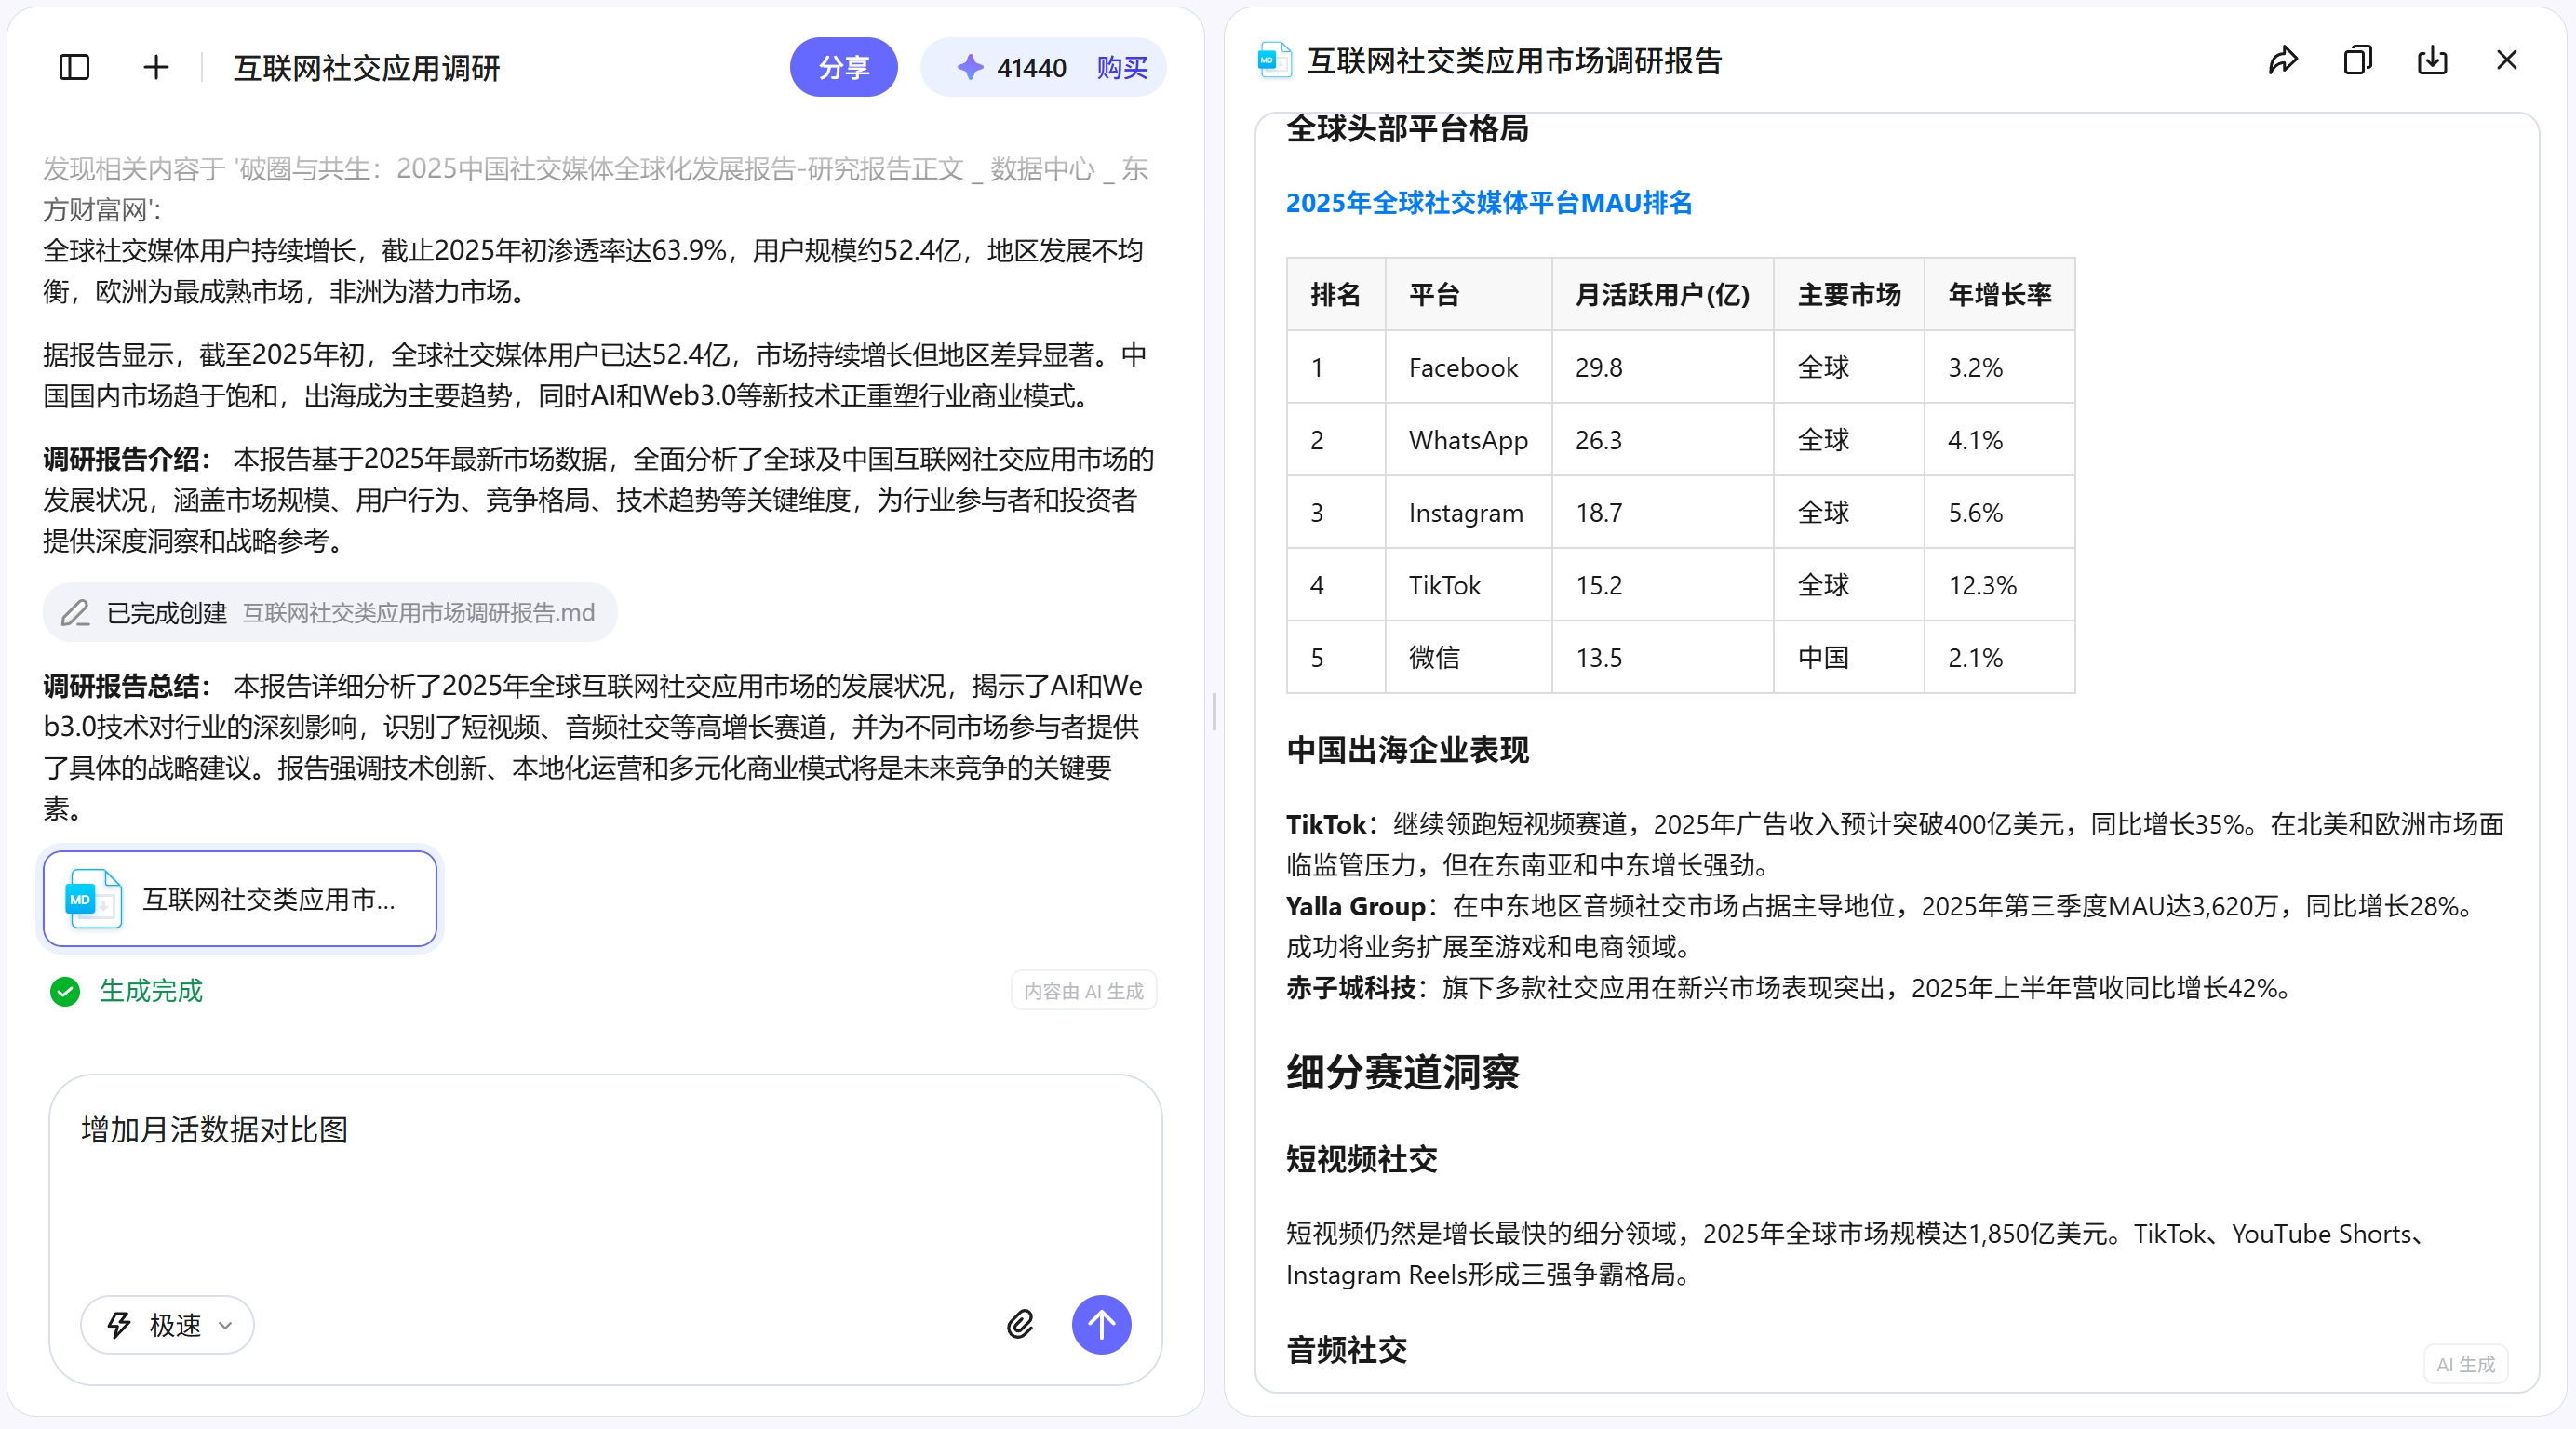Viewport: 2576px width, 1429px height.
Task: Copy report using the duplicate icon
Action: click(x=2357, y=61)
